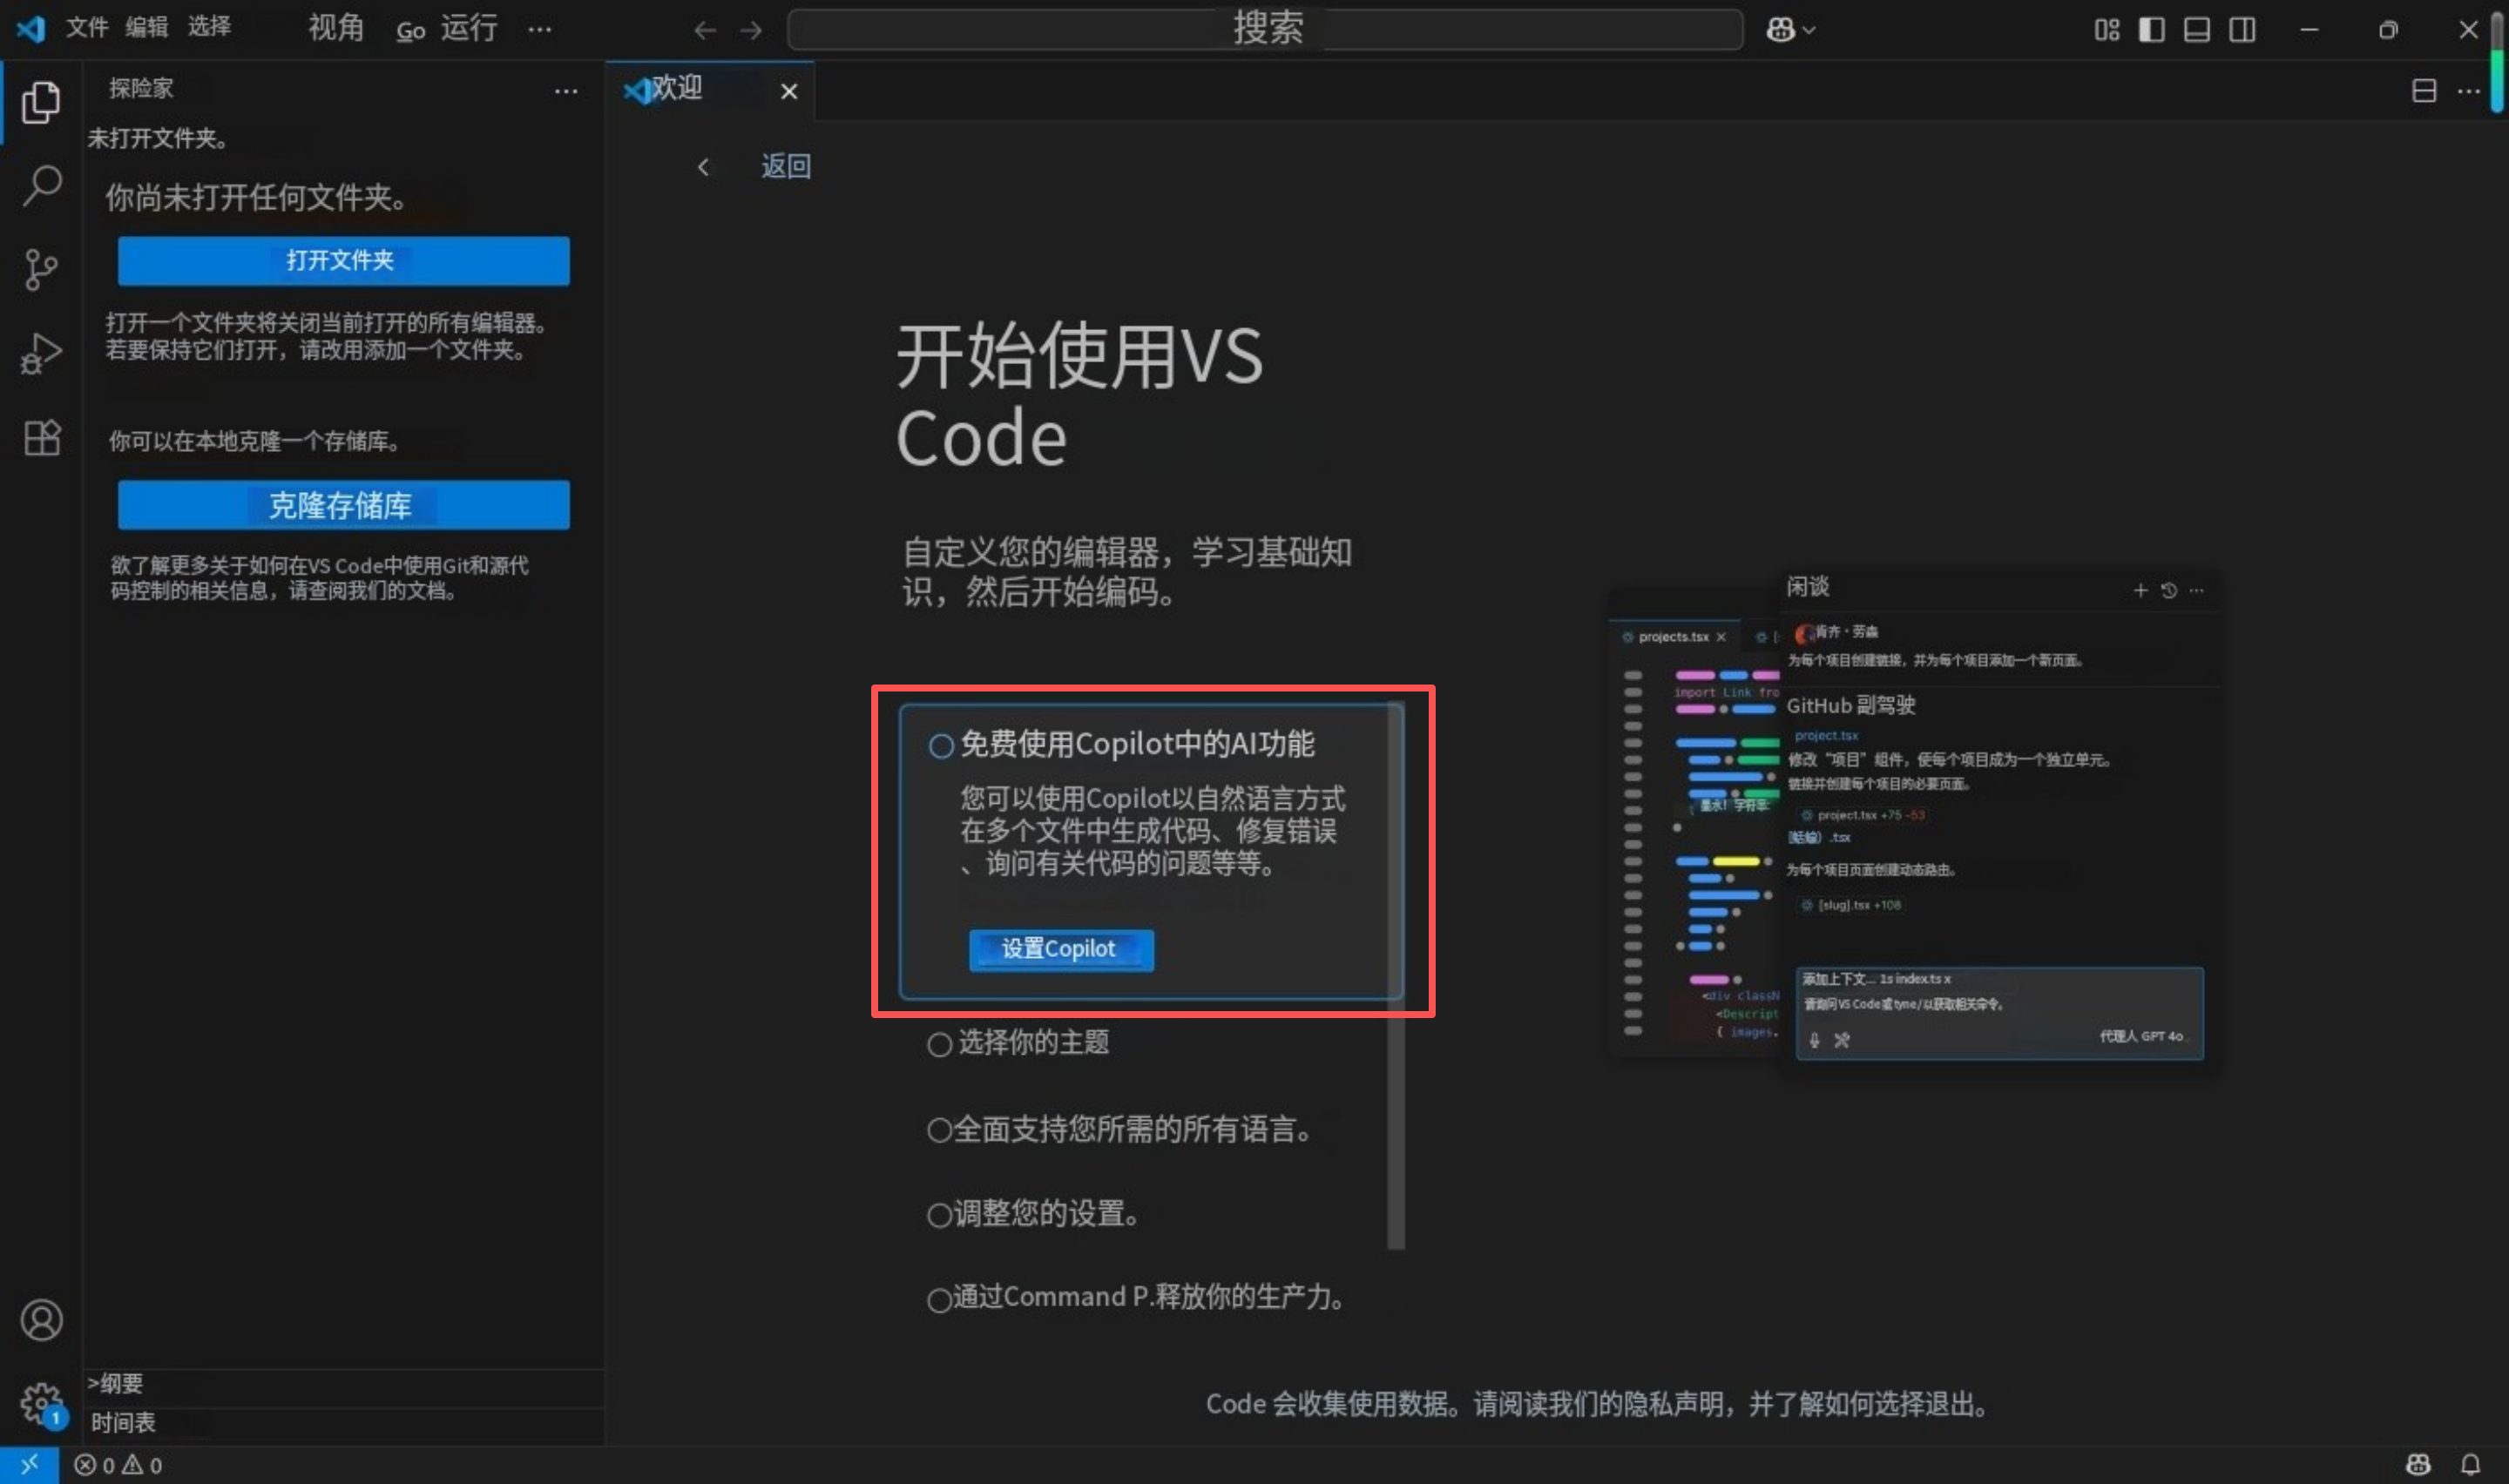2509x1484 pixels.
Task: Open the Go menu
Action: [x=411, y=31]
